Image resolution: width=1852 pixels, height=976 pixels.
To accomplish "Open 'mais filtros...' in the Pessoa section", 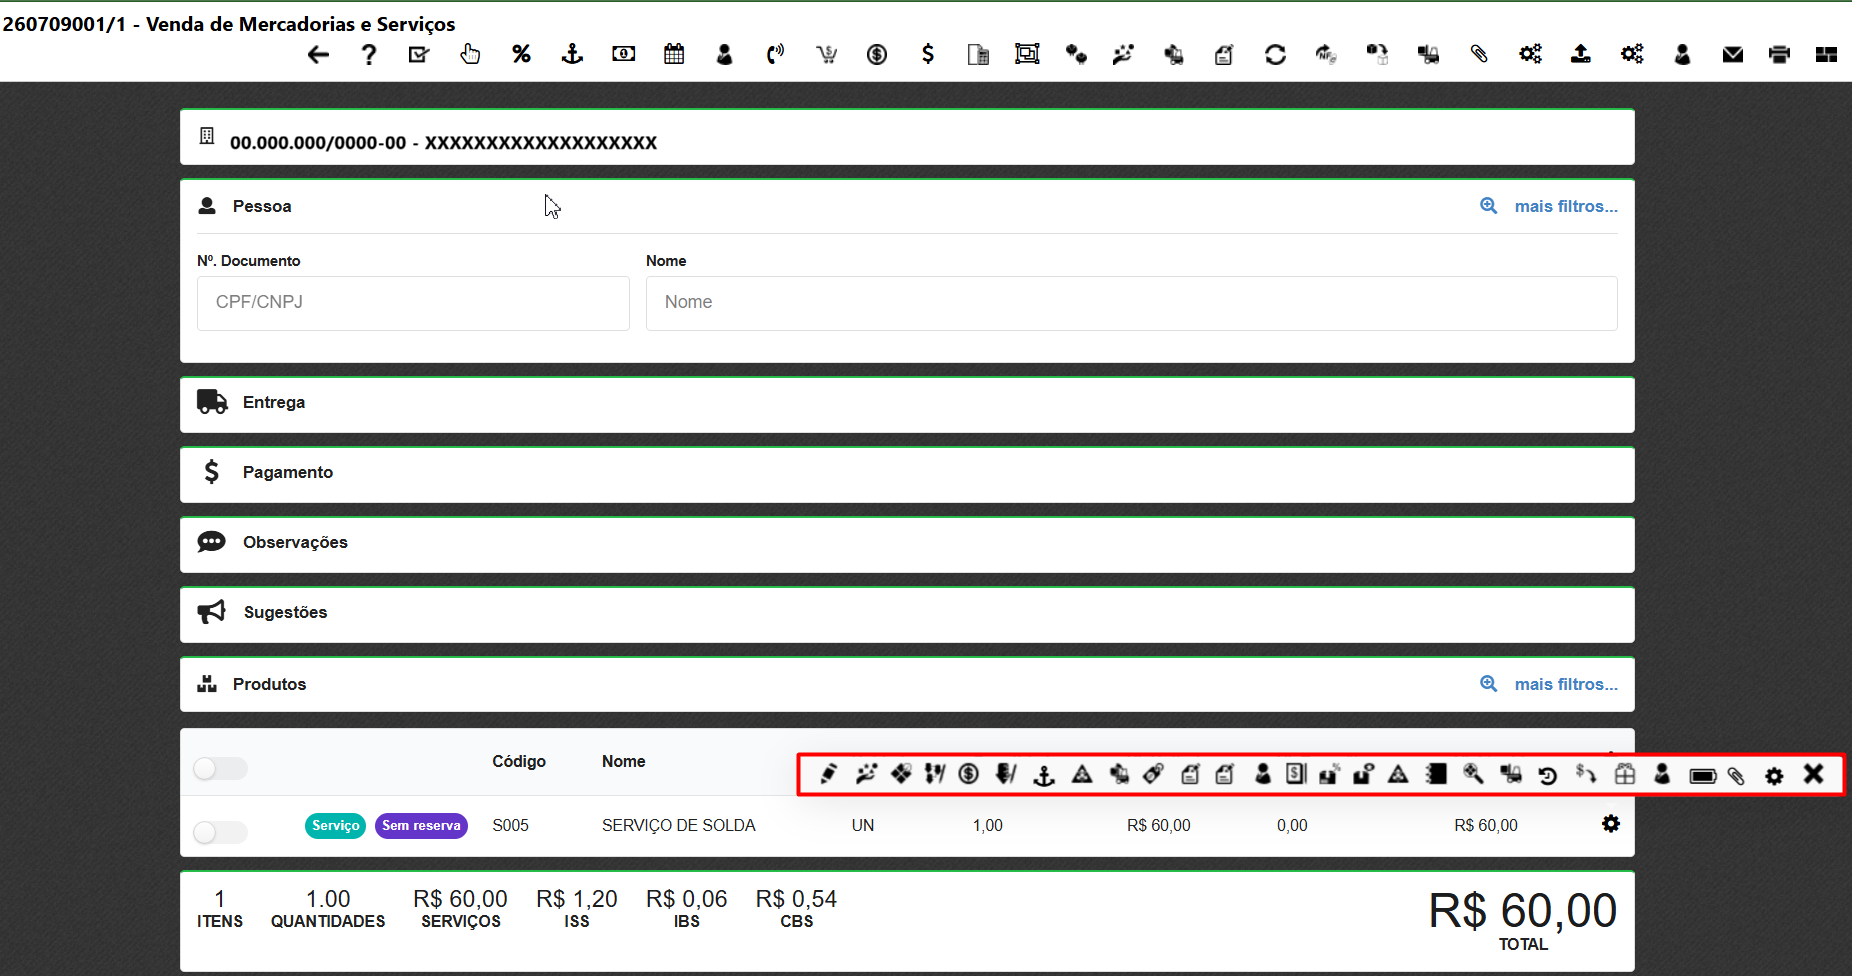I will pos(1565,206).
